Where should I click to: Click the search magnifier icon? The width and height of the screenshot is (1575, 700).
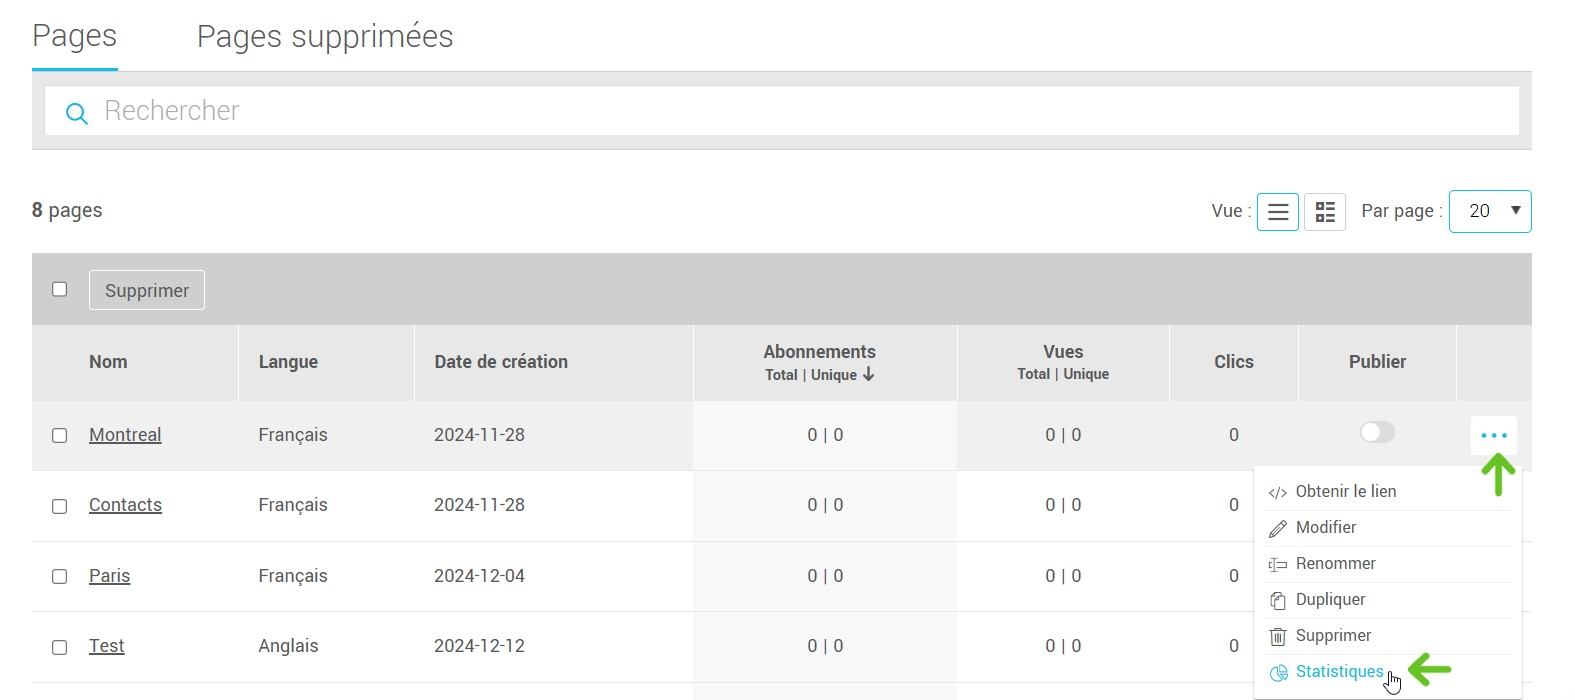[77, 113]
